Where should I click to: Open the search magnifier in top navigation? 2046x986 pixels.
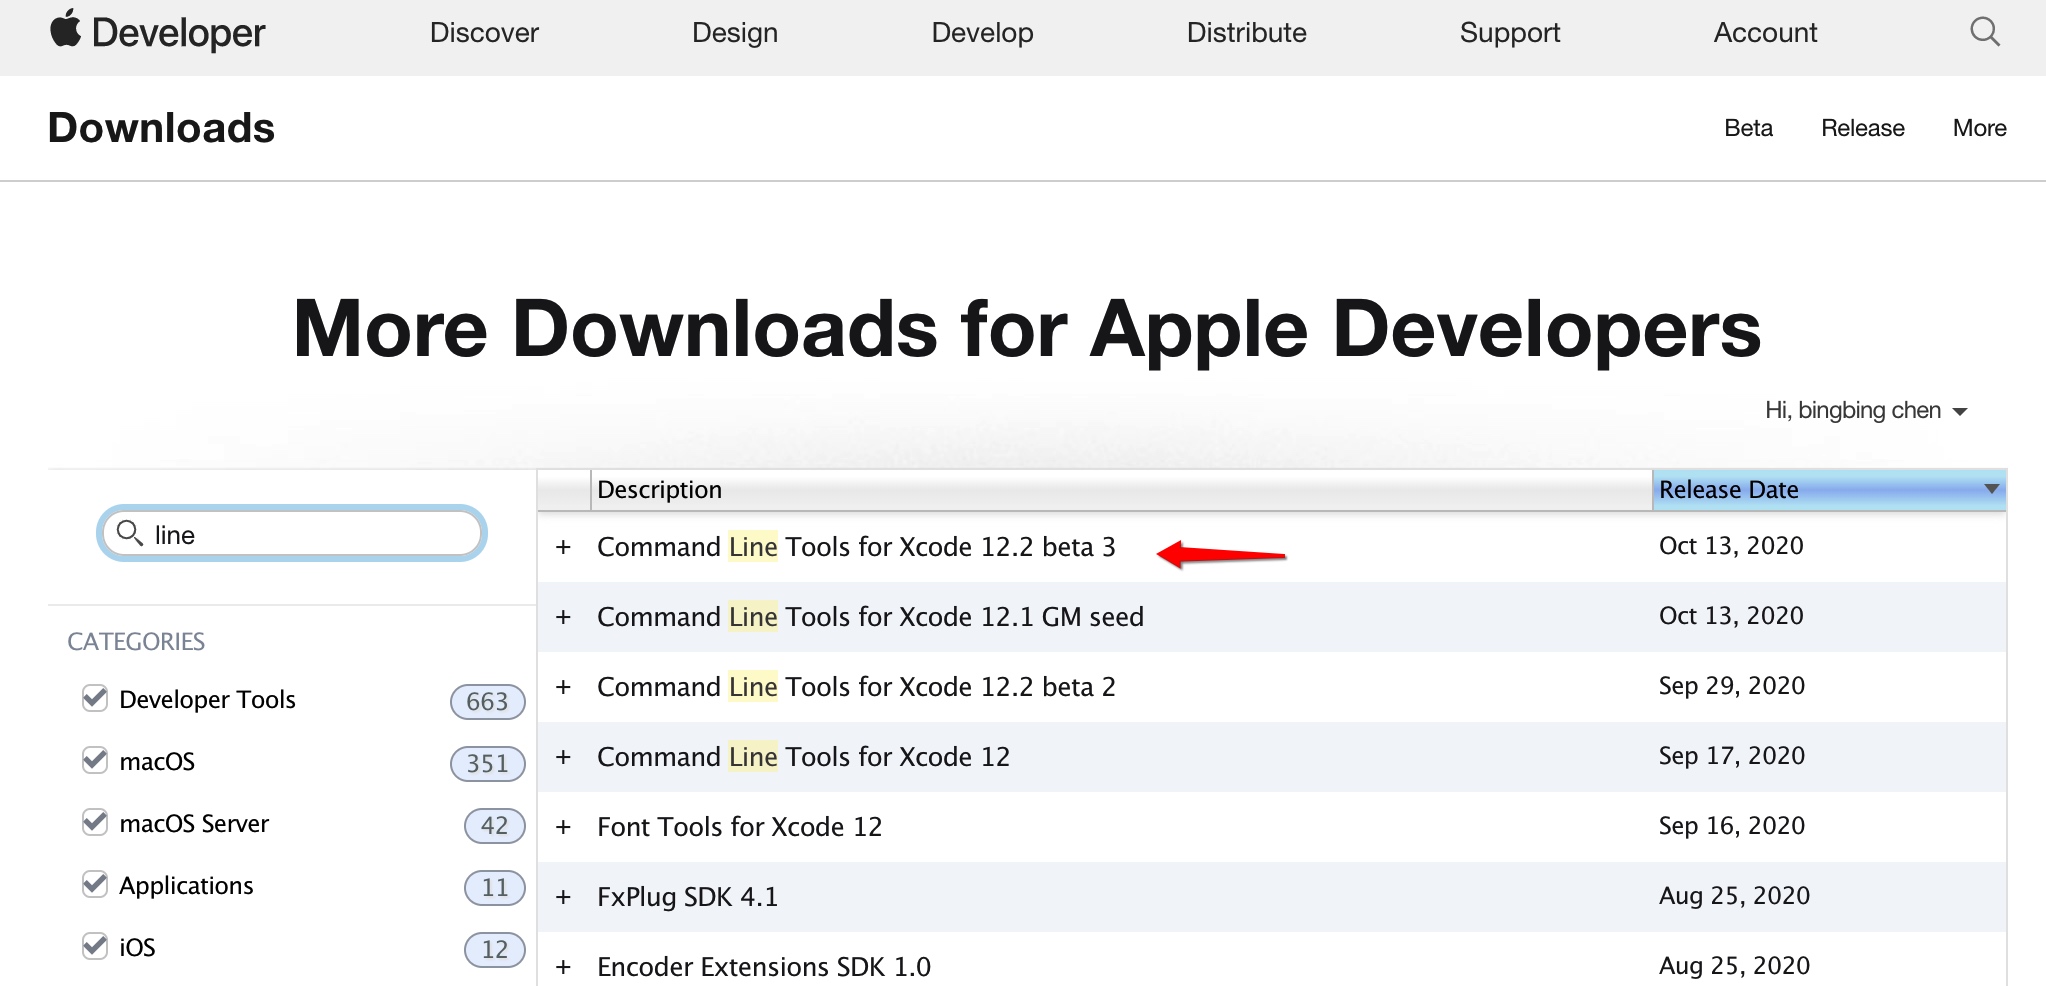point(1984,32)
